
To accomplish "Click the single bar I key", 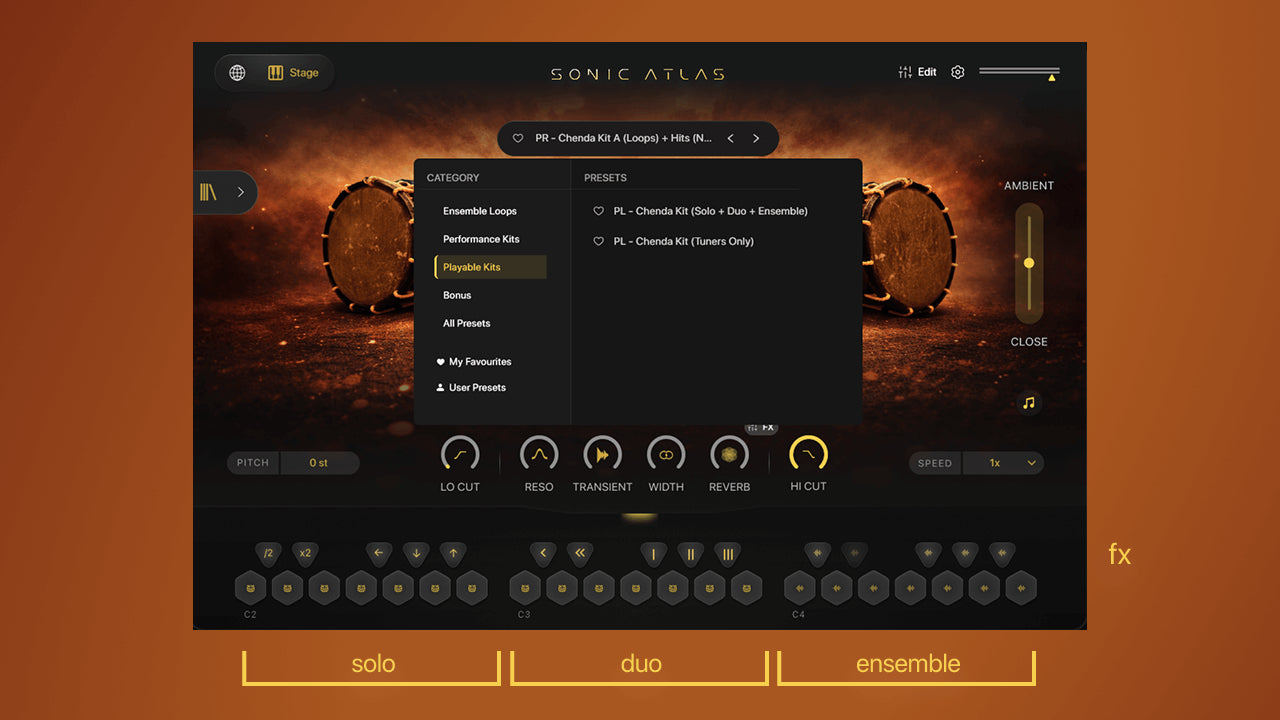I will [x=654, y=553].
